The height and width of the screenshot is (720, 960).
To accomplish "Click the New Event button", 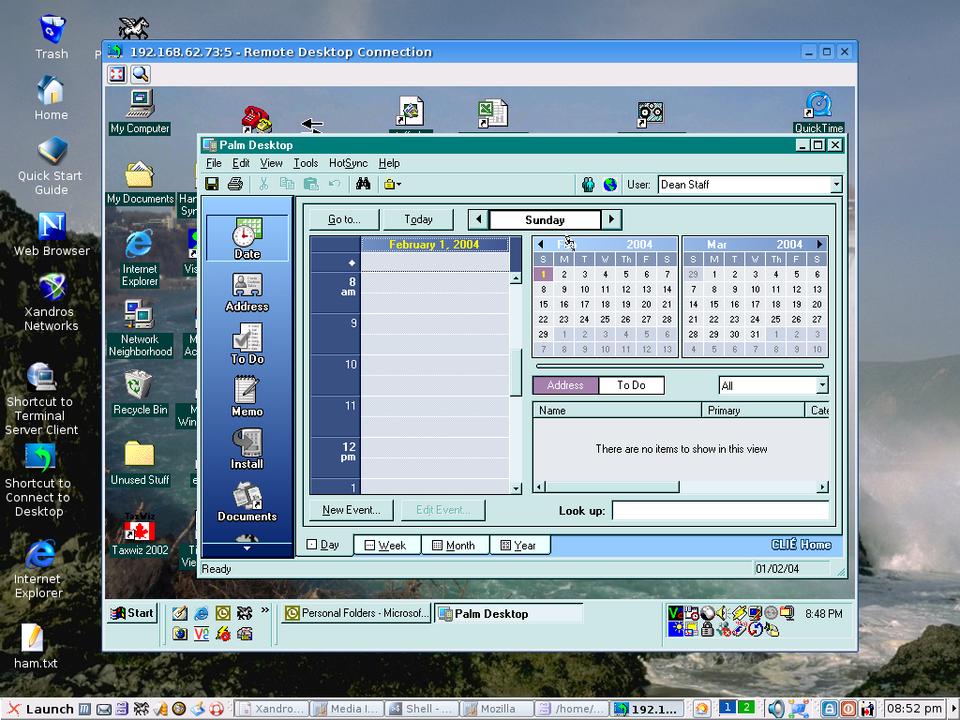I will pos(351,510).
